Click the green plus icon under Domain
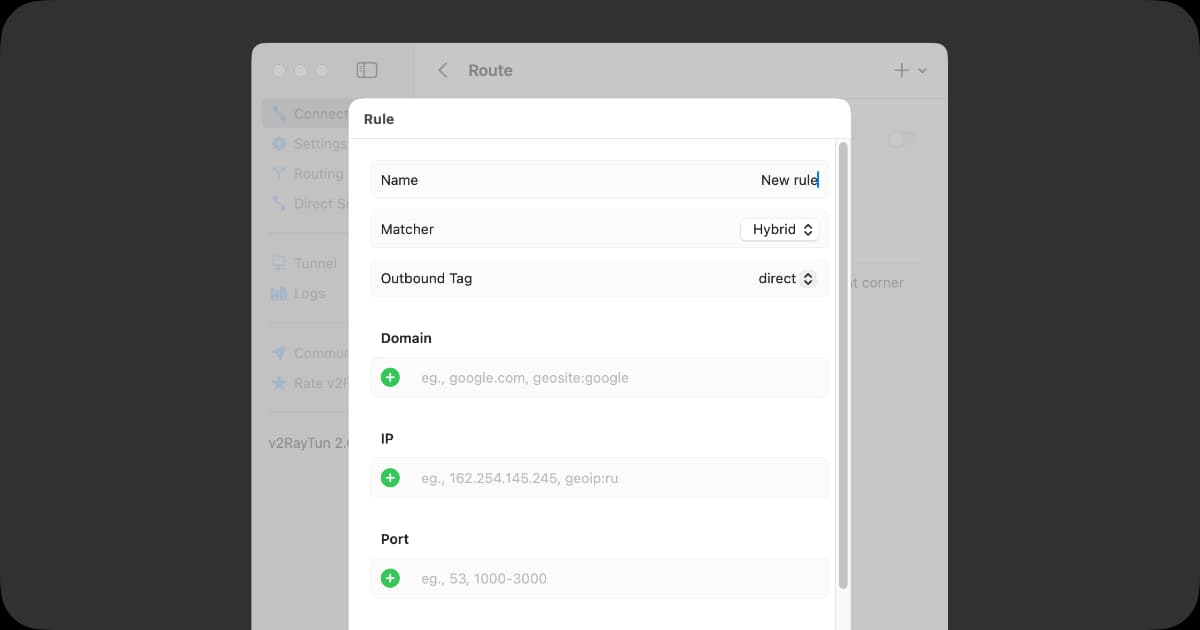 (390, 378)
